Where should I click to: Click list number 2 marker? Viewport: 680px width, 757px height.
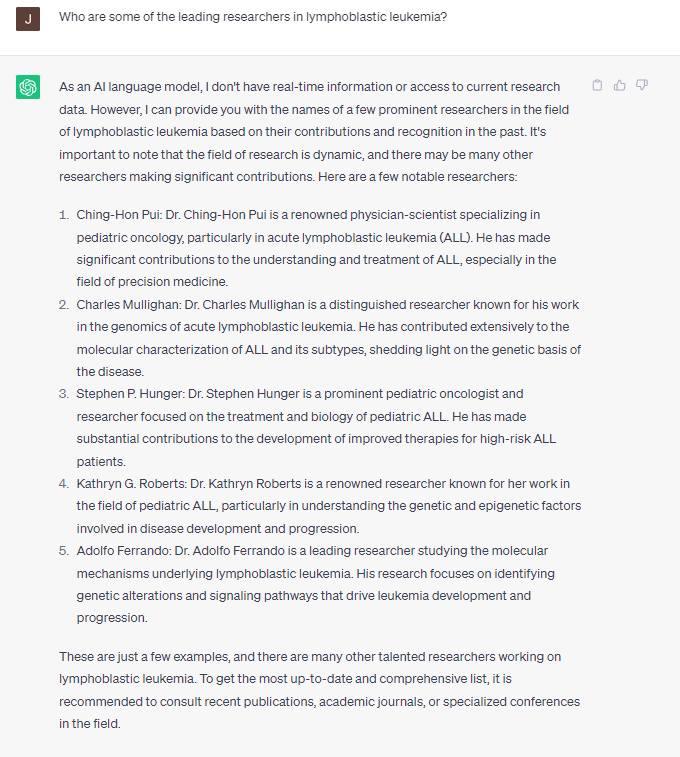(64, 305)
